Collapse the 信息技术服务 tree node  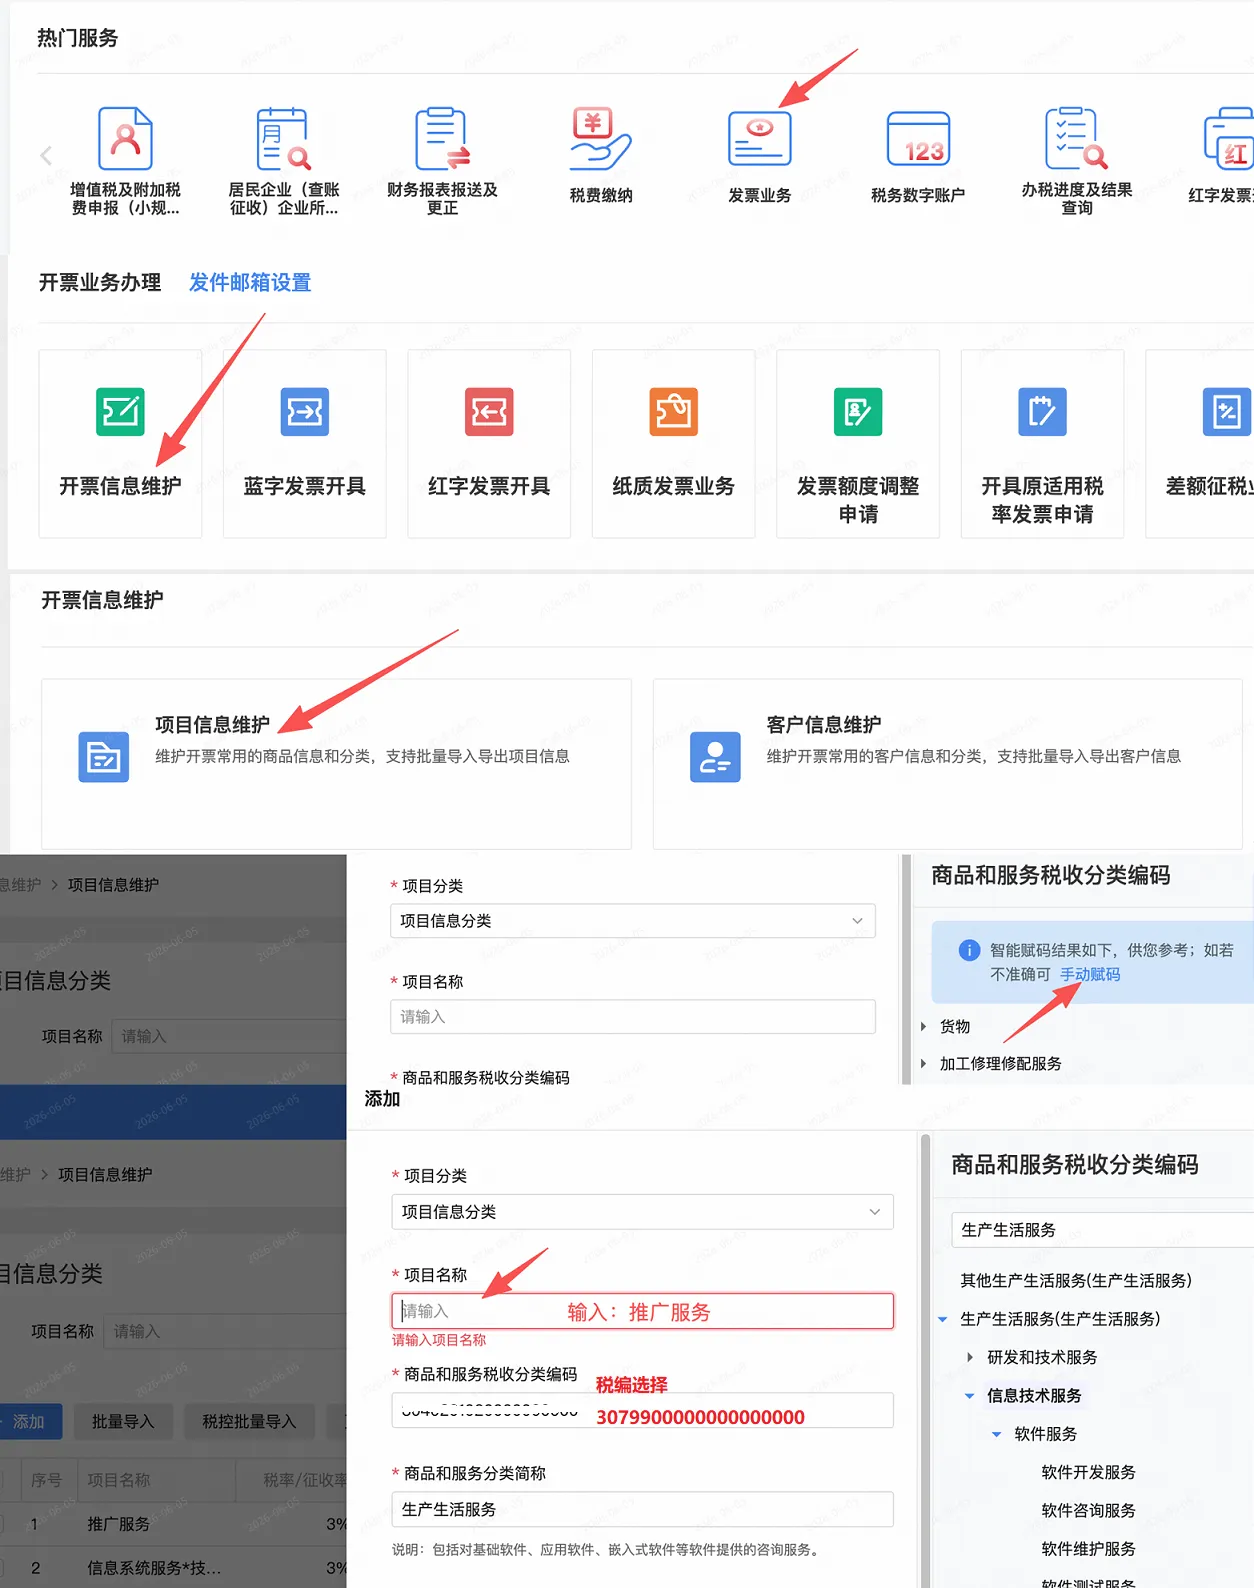pyautogui.click(x=969, y=1395)
